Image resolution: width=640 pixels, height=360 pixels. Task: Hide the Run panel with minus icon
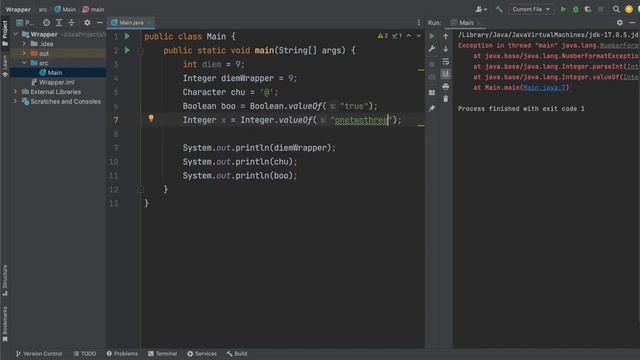tap(632, 23)
